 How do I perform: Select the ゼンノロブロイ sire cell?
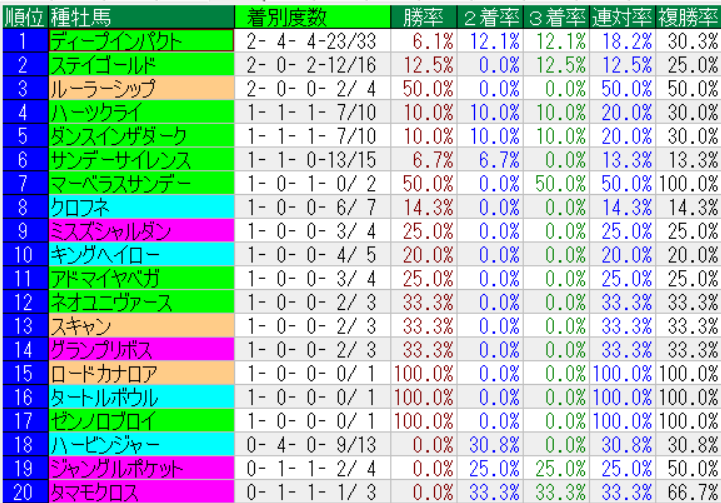[141, 421]
